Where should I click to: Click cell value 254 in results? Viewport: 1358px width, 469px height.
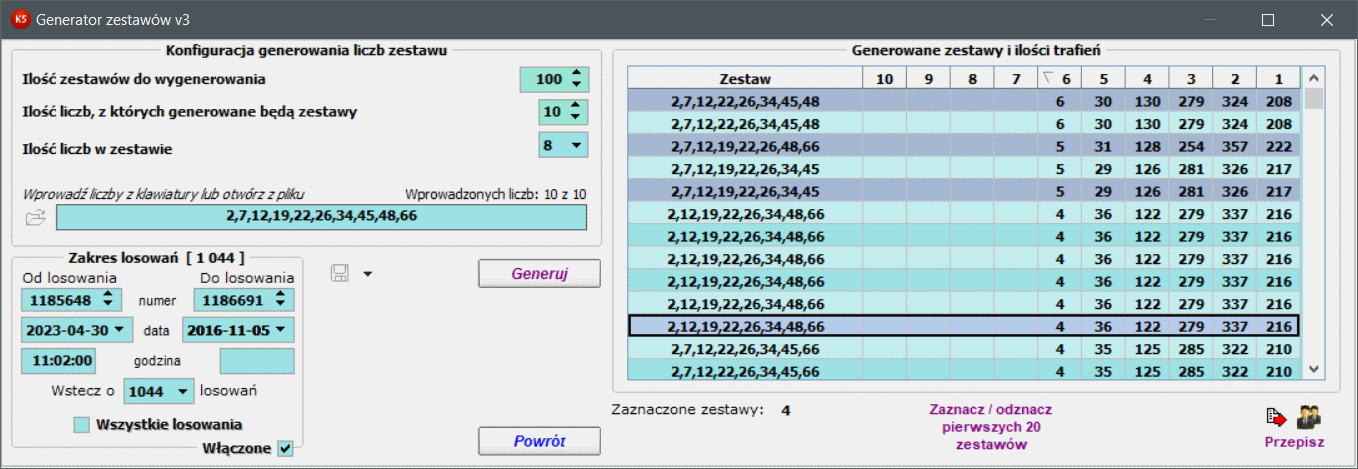(x=1191, y=146)
